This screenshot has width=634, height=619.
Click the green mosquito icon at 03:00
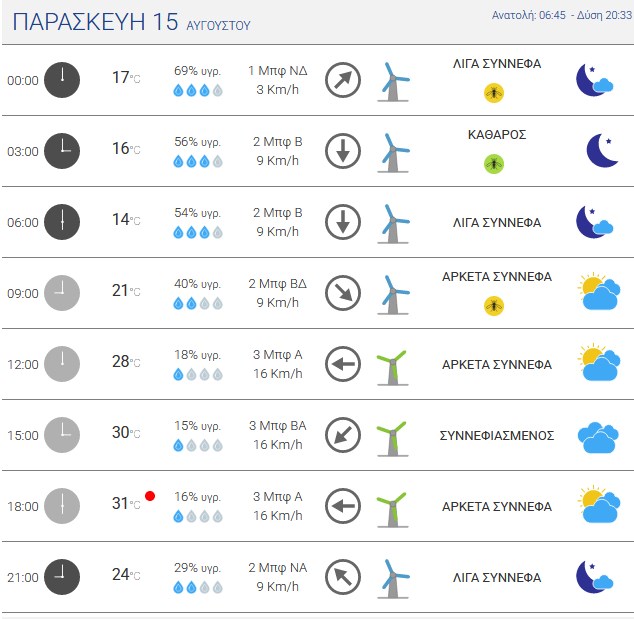coord(494,164)
